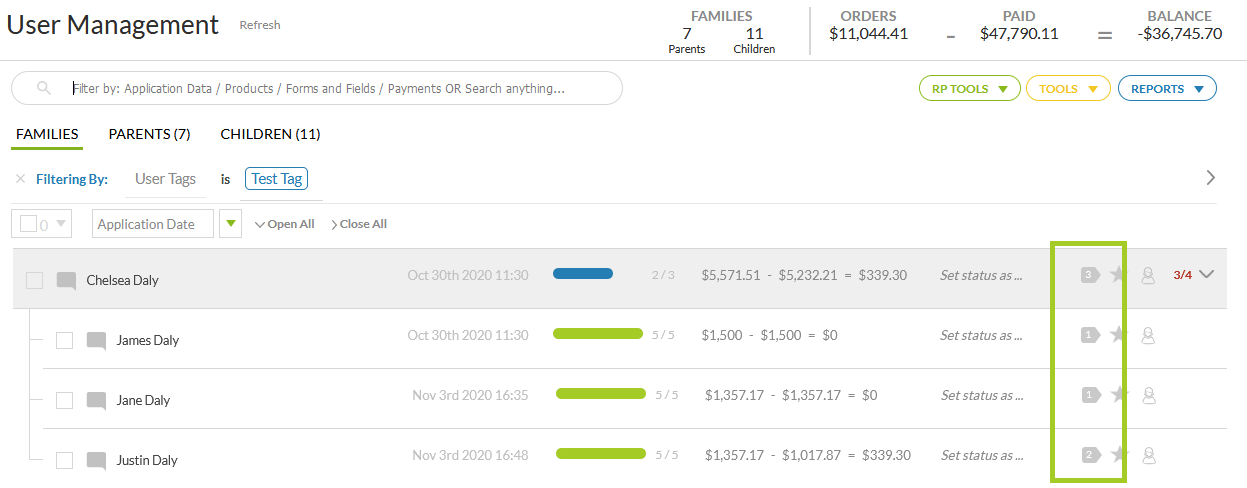Click the tag icon in Justin Daly's row

pyautogui.click(x=1090, y=455)
